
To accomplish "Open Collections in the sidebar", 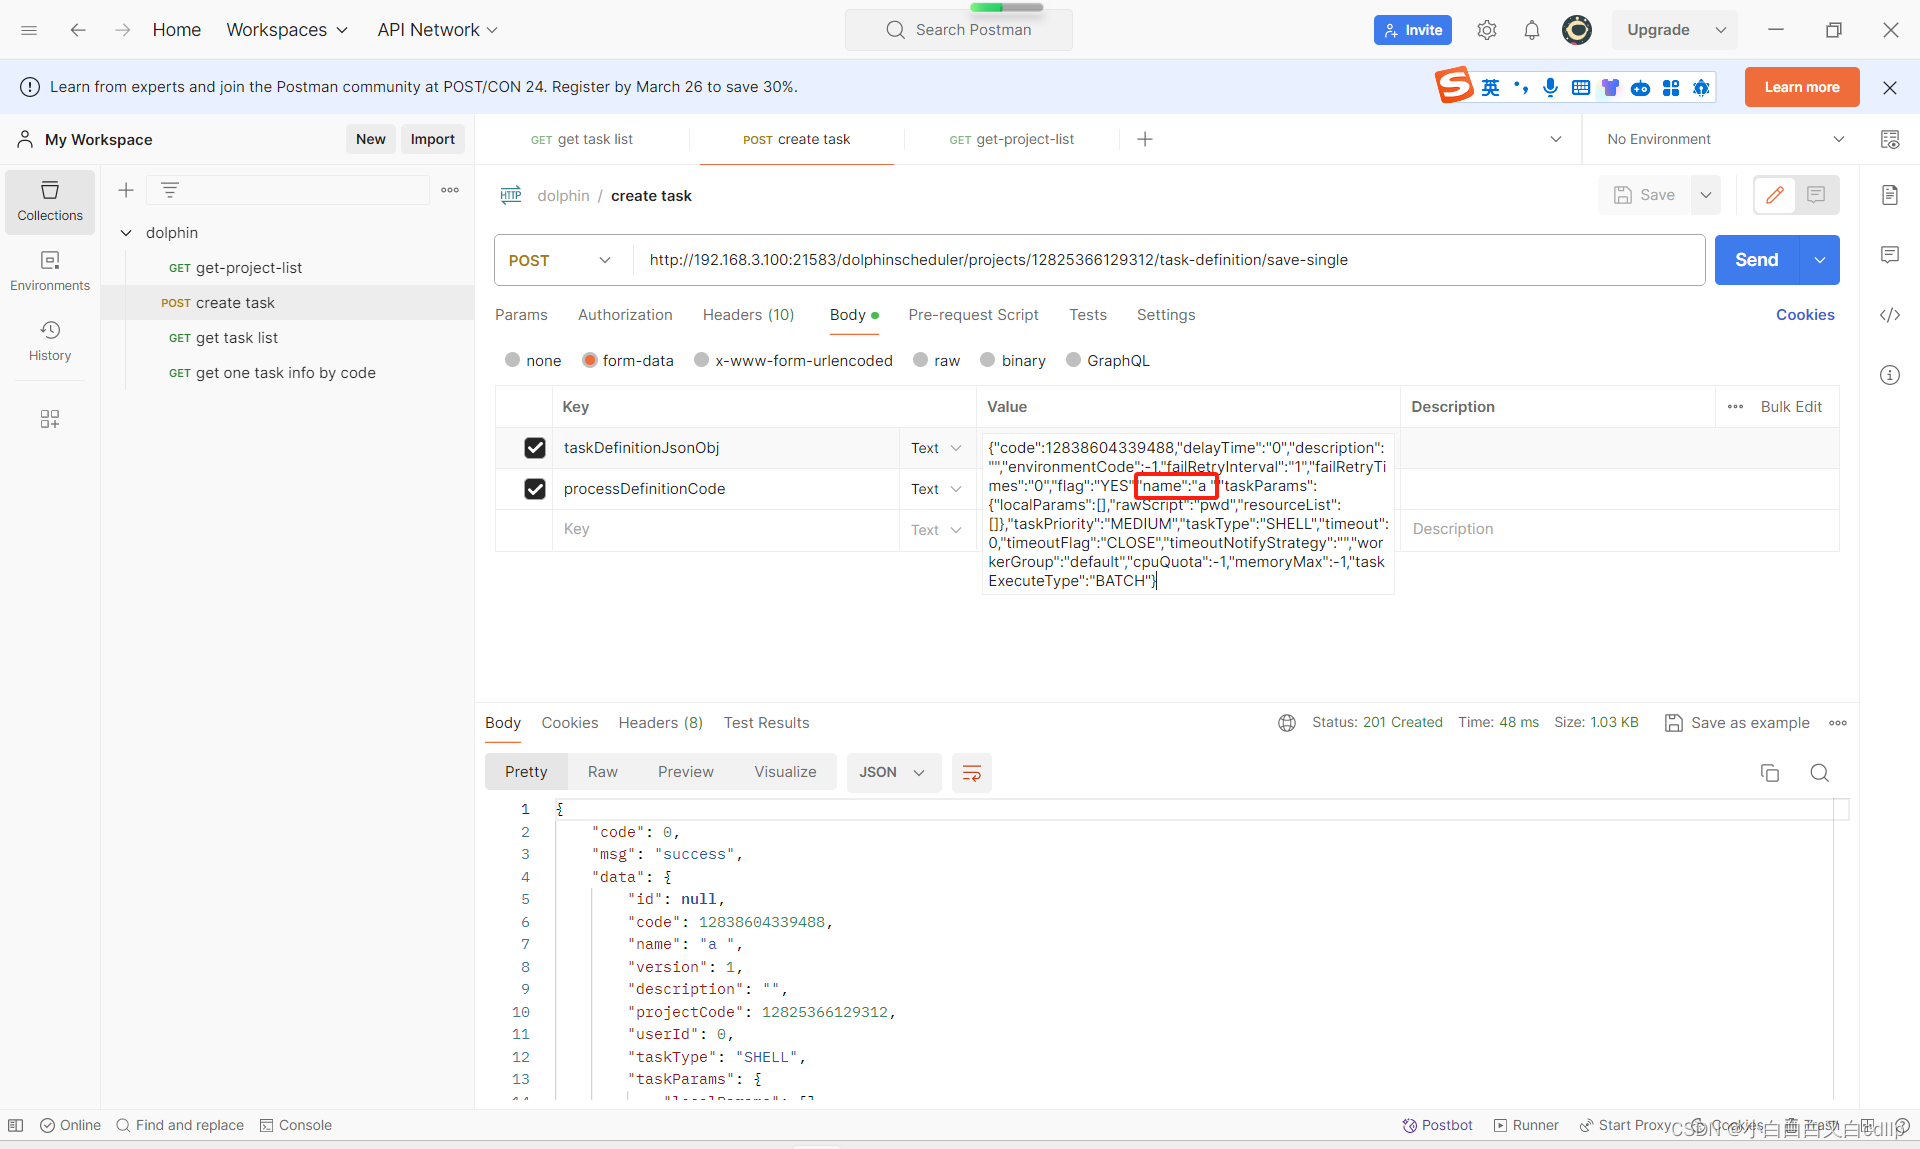I will click(50, 201).
